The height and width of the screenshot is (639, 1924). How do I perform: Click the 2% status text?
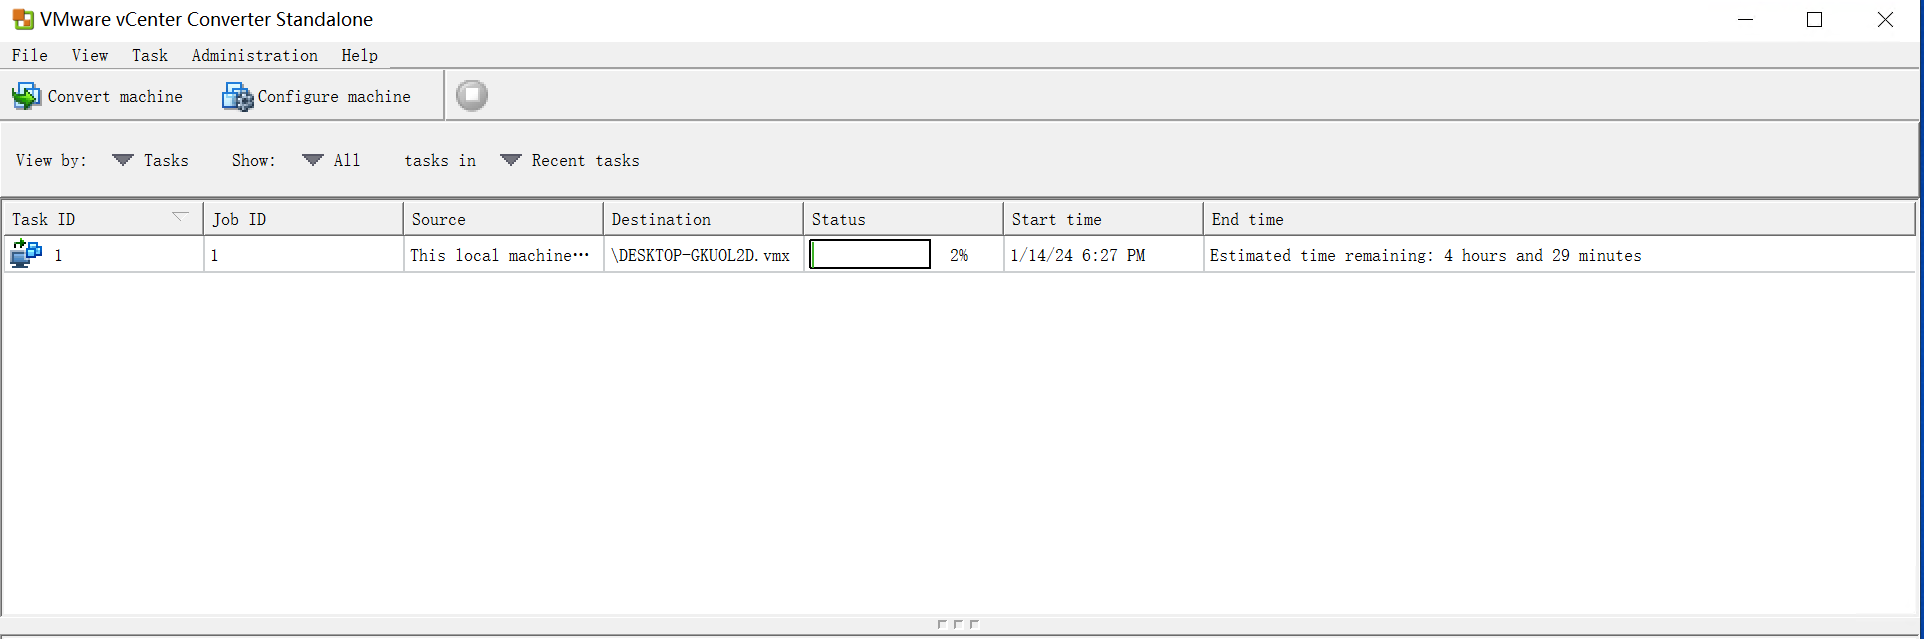tap(959, 255)
